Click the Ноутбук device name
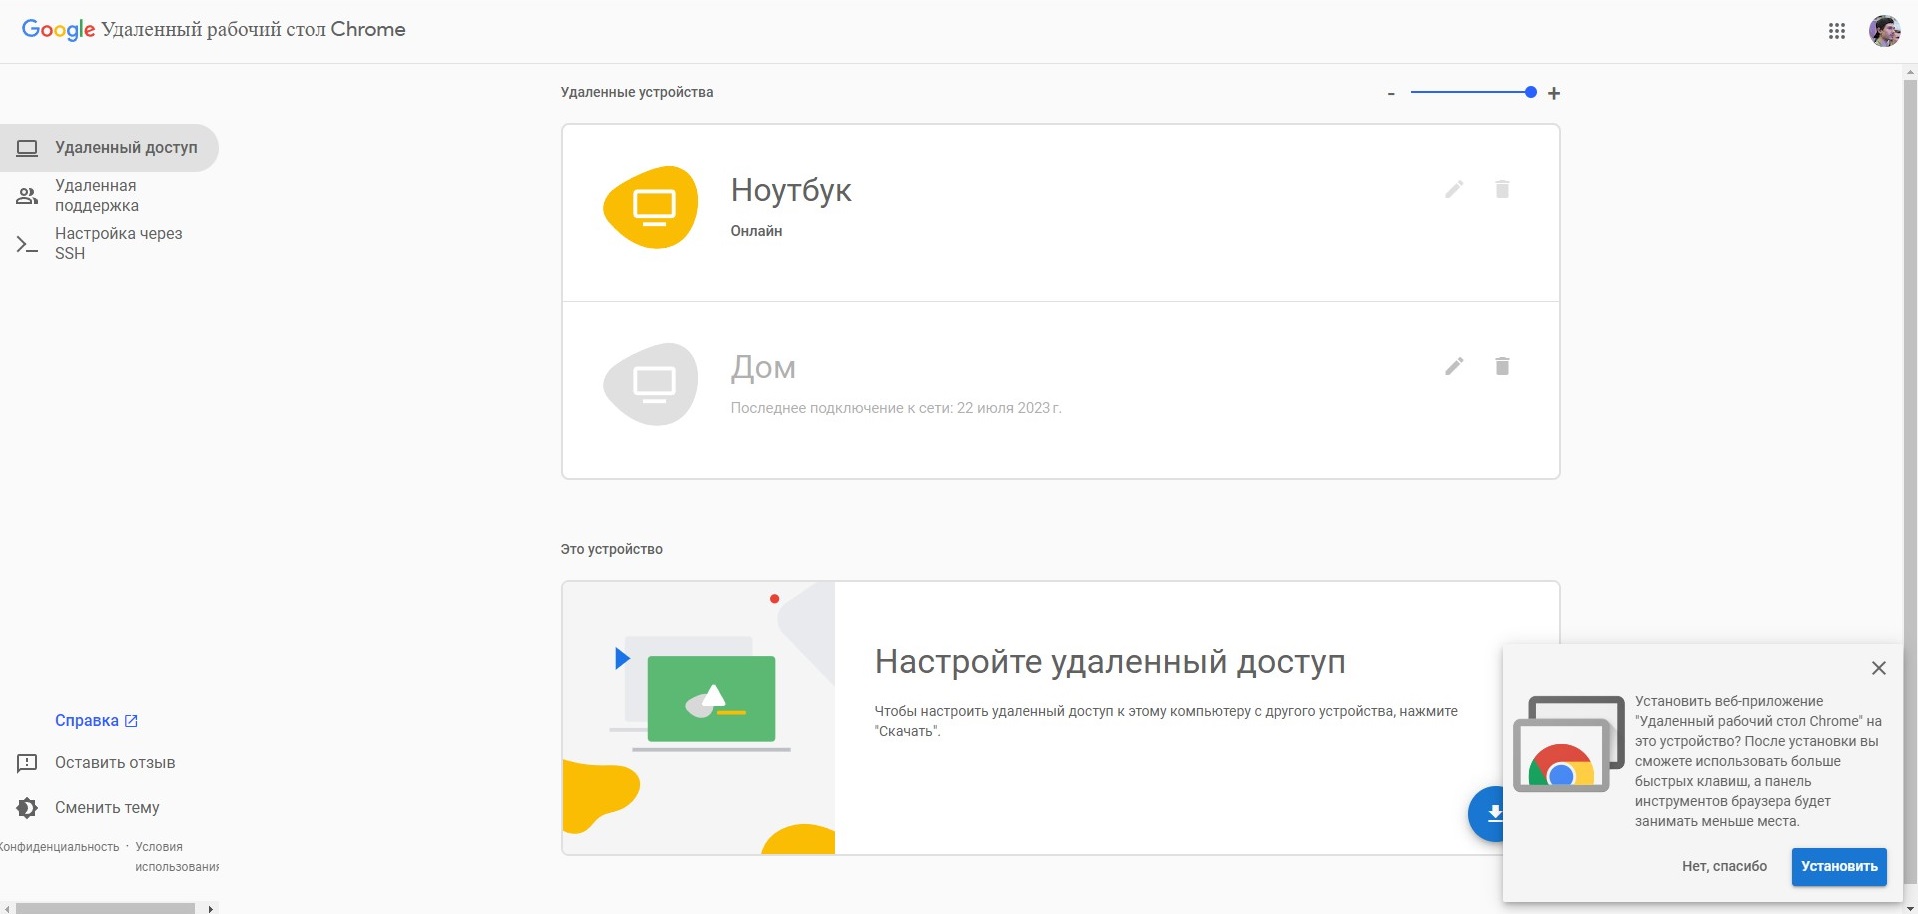 791,190
